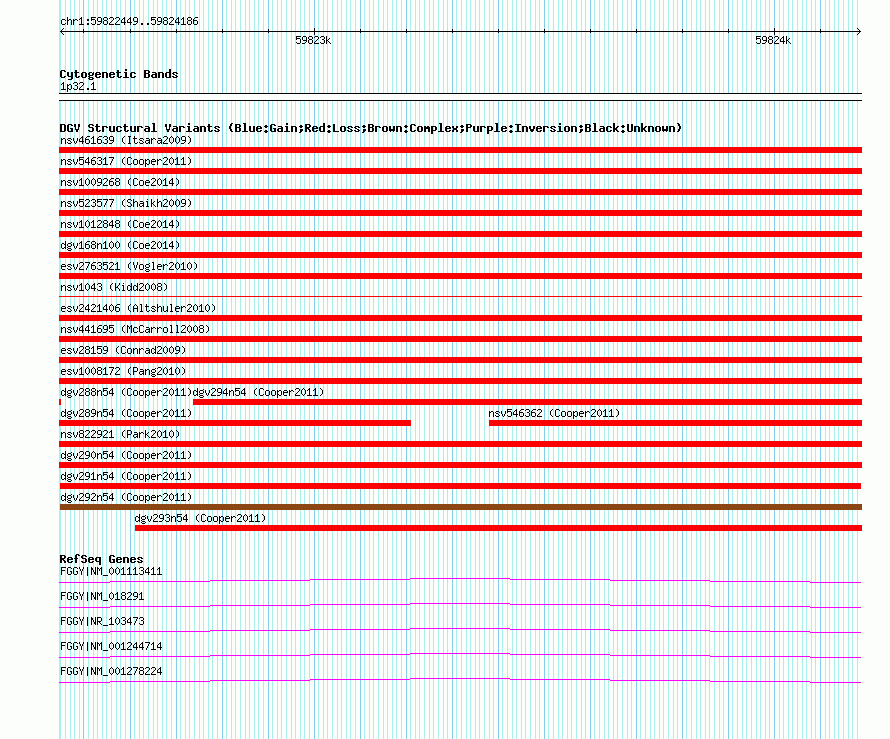This screenshot has width=890, height=739.
Task: Select dgv291n54 (Cooper2011) variant label
Action: click(x=126, y=476)
